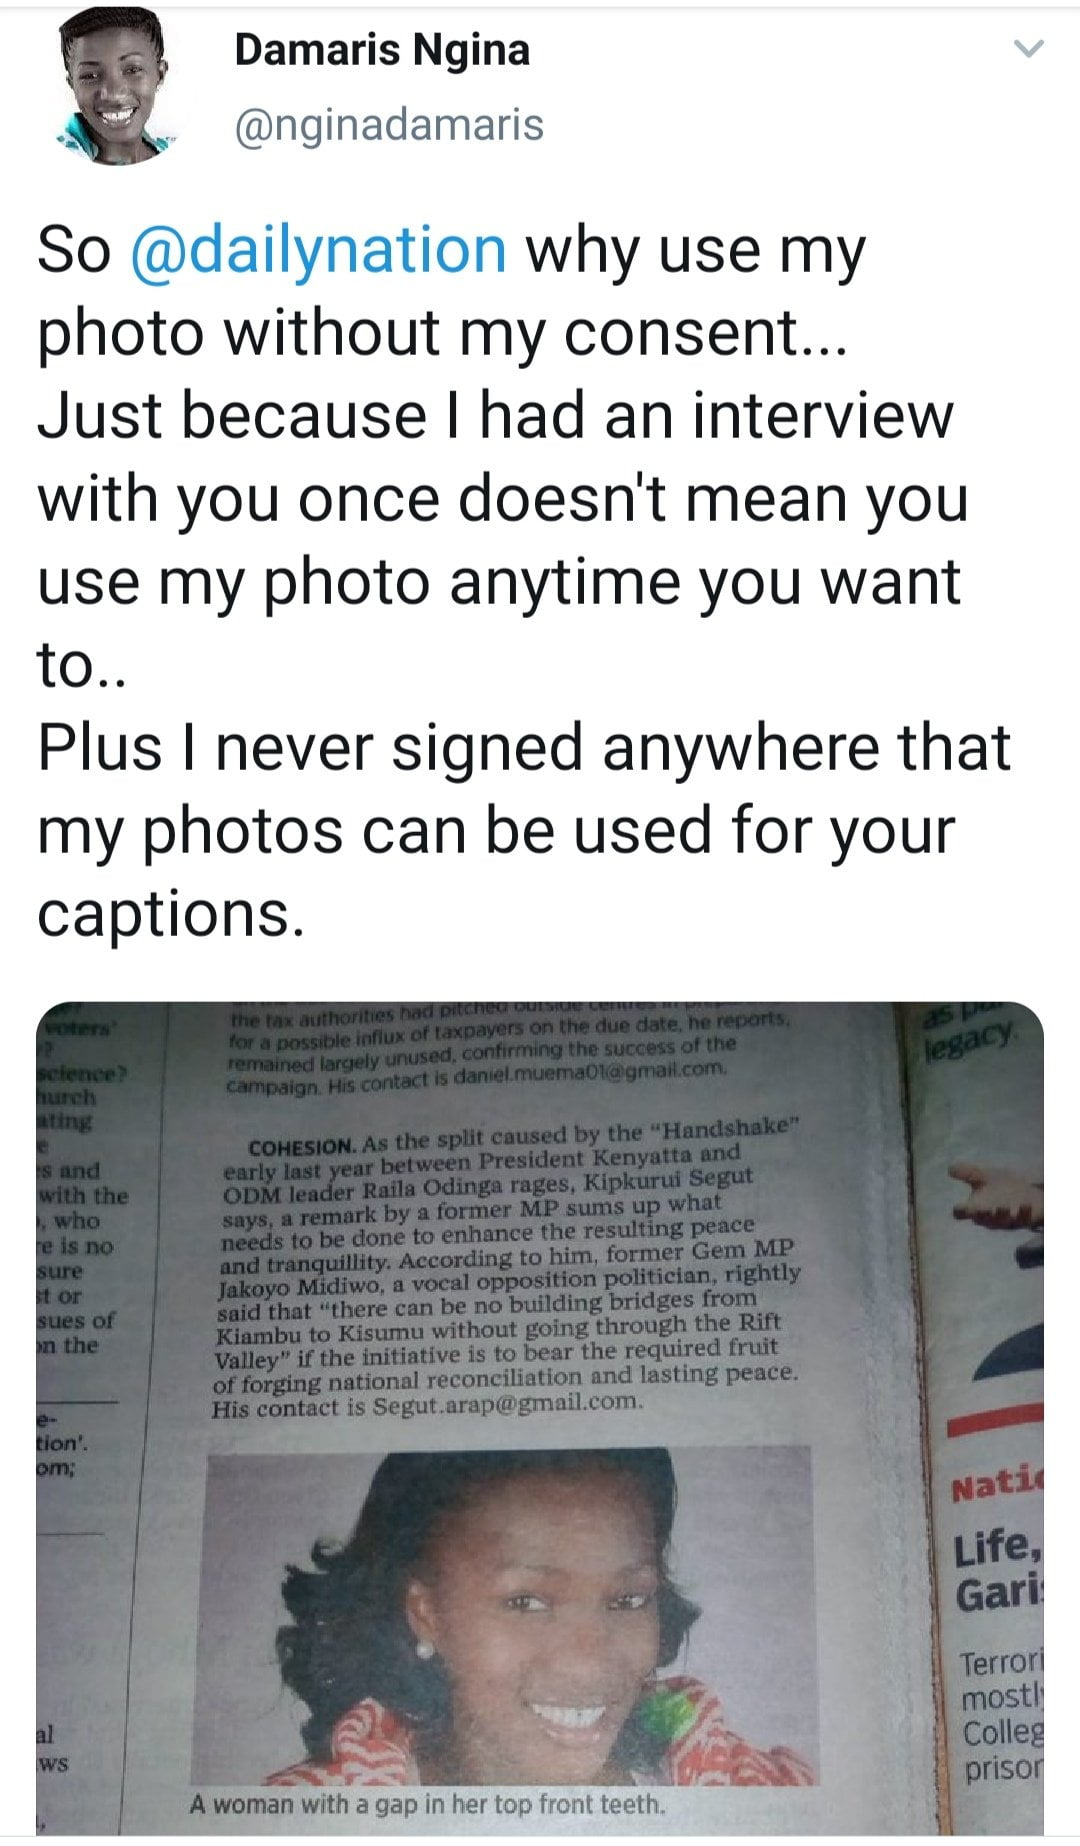Click the quoted "Handshake" word in the article
Image resolution: width=1080 pixels, height=1846 pixels.
tap(727, 1128)
